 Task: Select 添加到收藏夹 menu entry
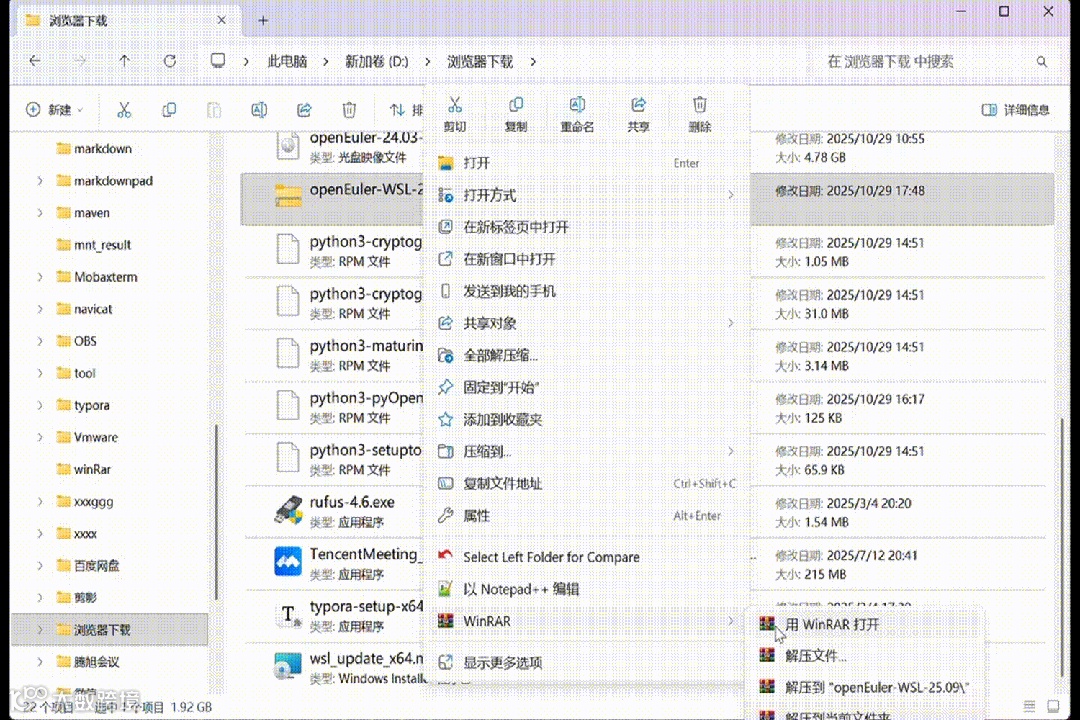pyautogui.click(x=587, y=420)
